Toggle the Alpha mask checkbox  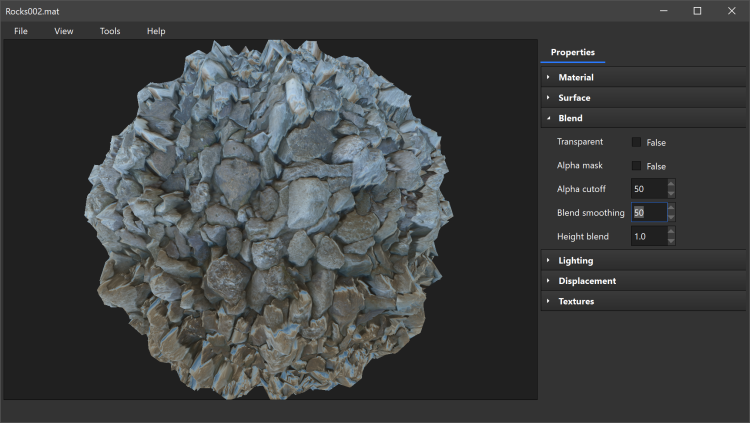(636, 166)
